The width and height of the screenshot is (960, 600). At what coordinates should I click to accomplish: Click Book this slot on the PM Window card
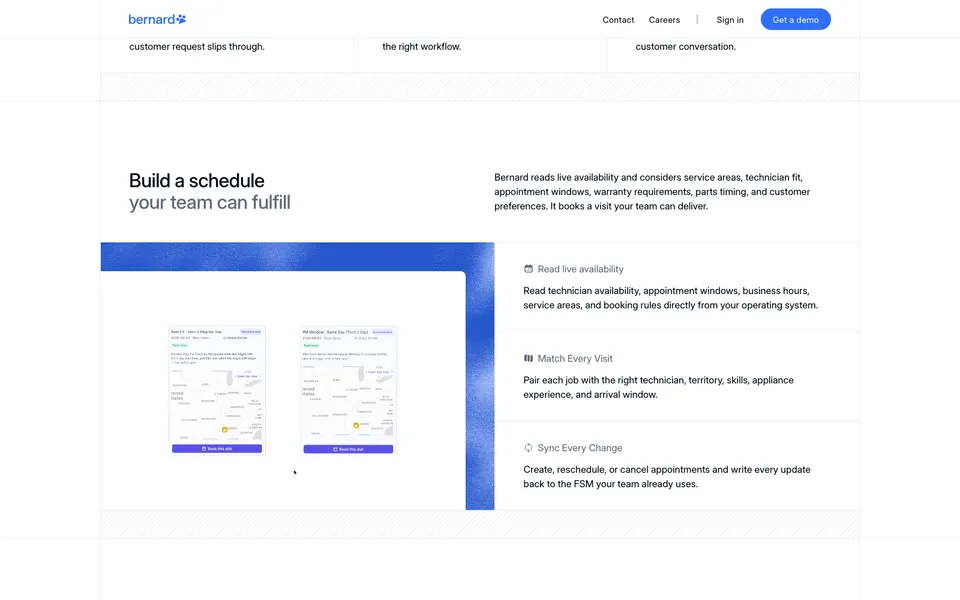(x=348, y=449)
